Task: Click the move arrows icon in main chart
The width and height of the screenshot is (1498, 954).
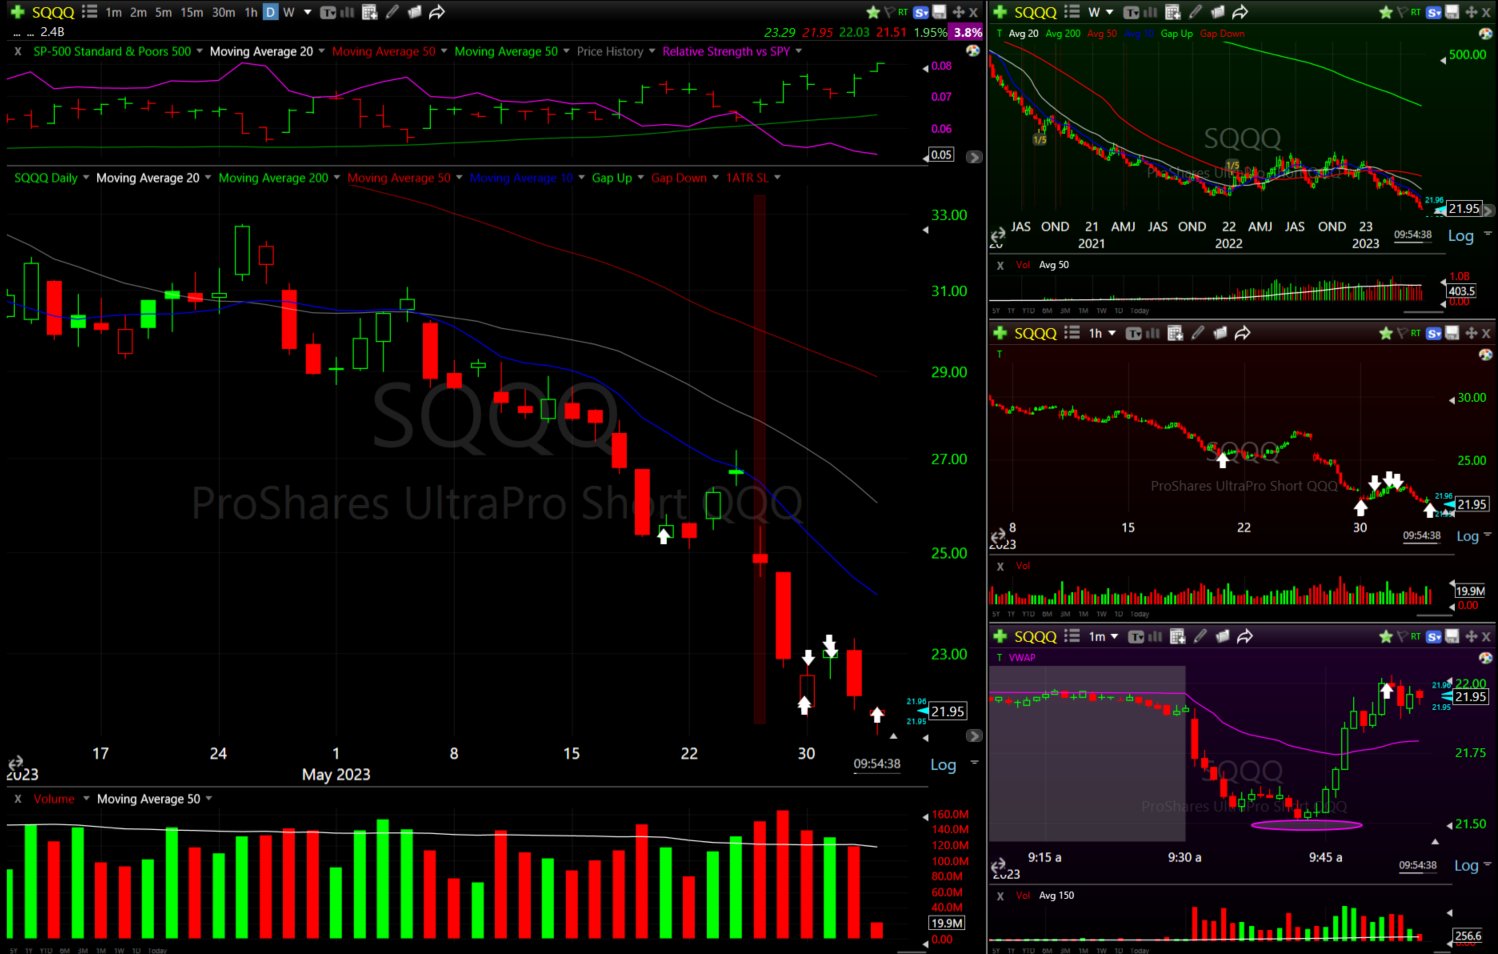Action: pyautogui.click(x=958, y=12)
